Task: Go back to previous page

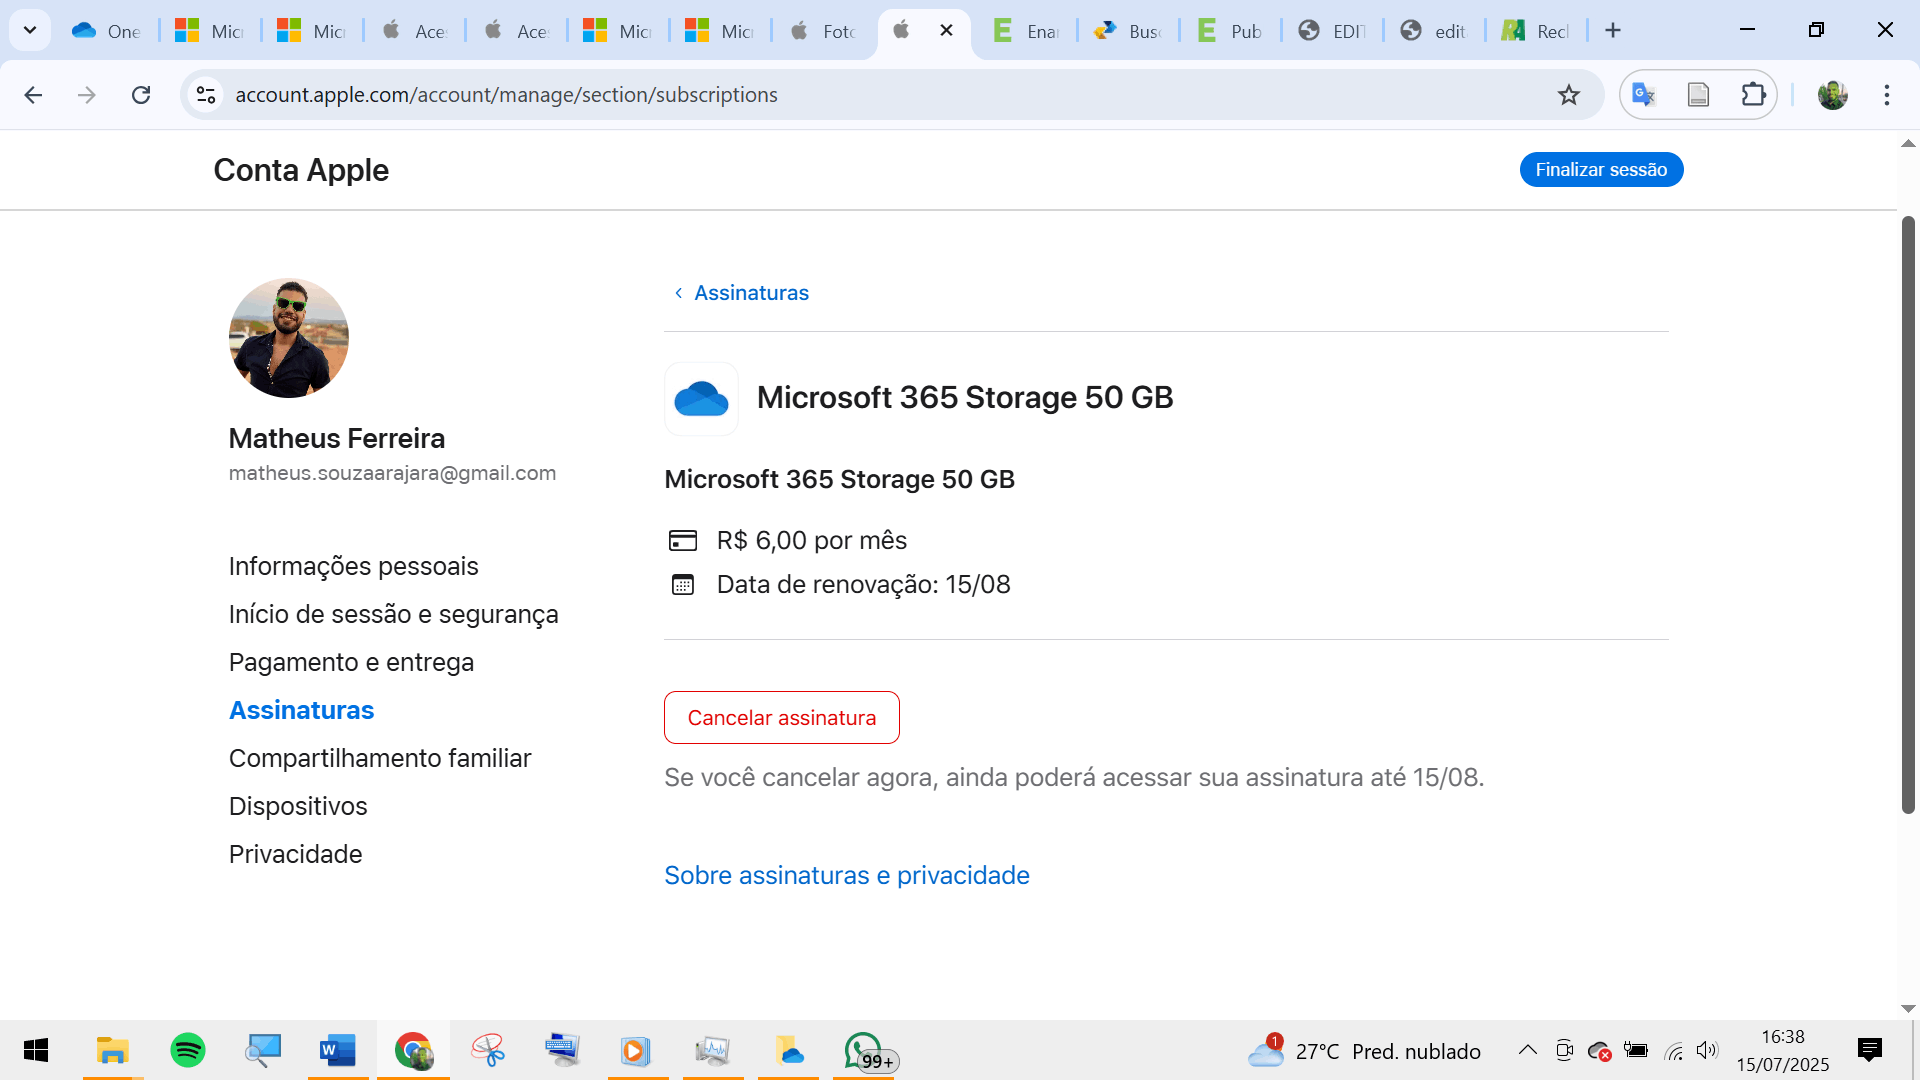Action: click(x=33, y=95)
